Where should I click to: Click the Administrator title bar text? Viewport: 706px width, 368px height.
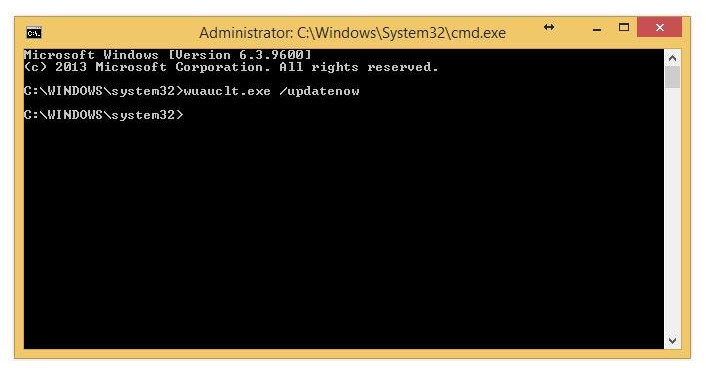coord(353,33)
